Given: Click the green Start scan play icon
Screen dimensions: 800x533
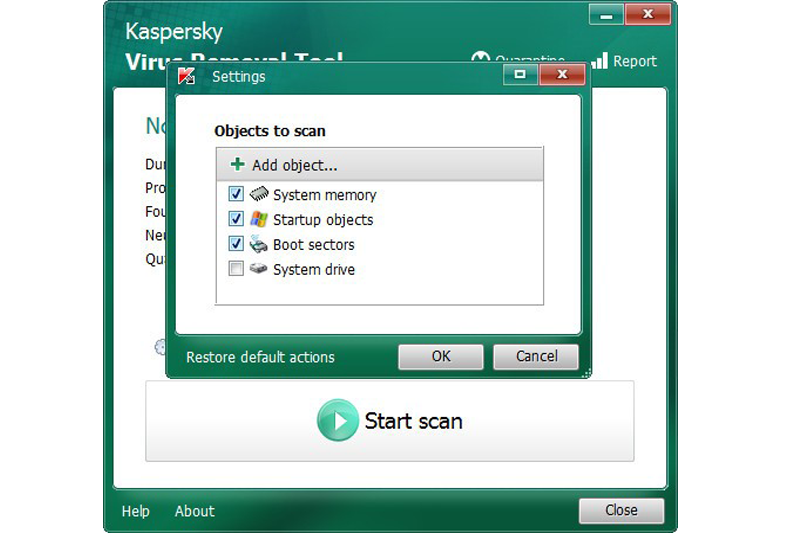Looking at the screenshot, I should [x=338, y=420].
